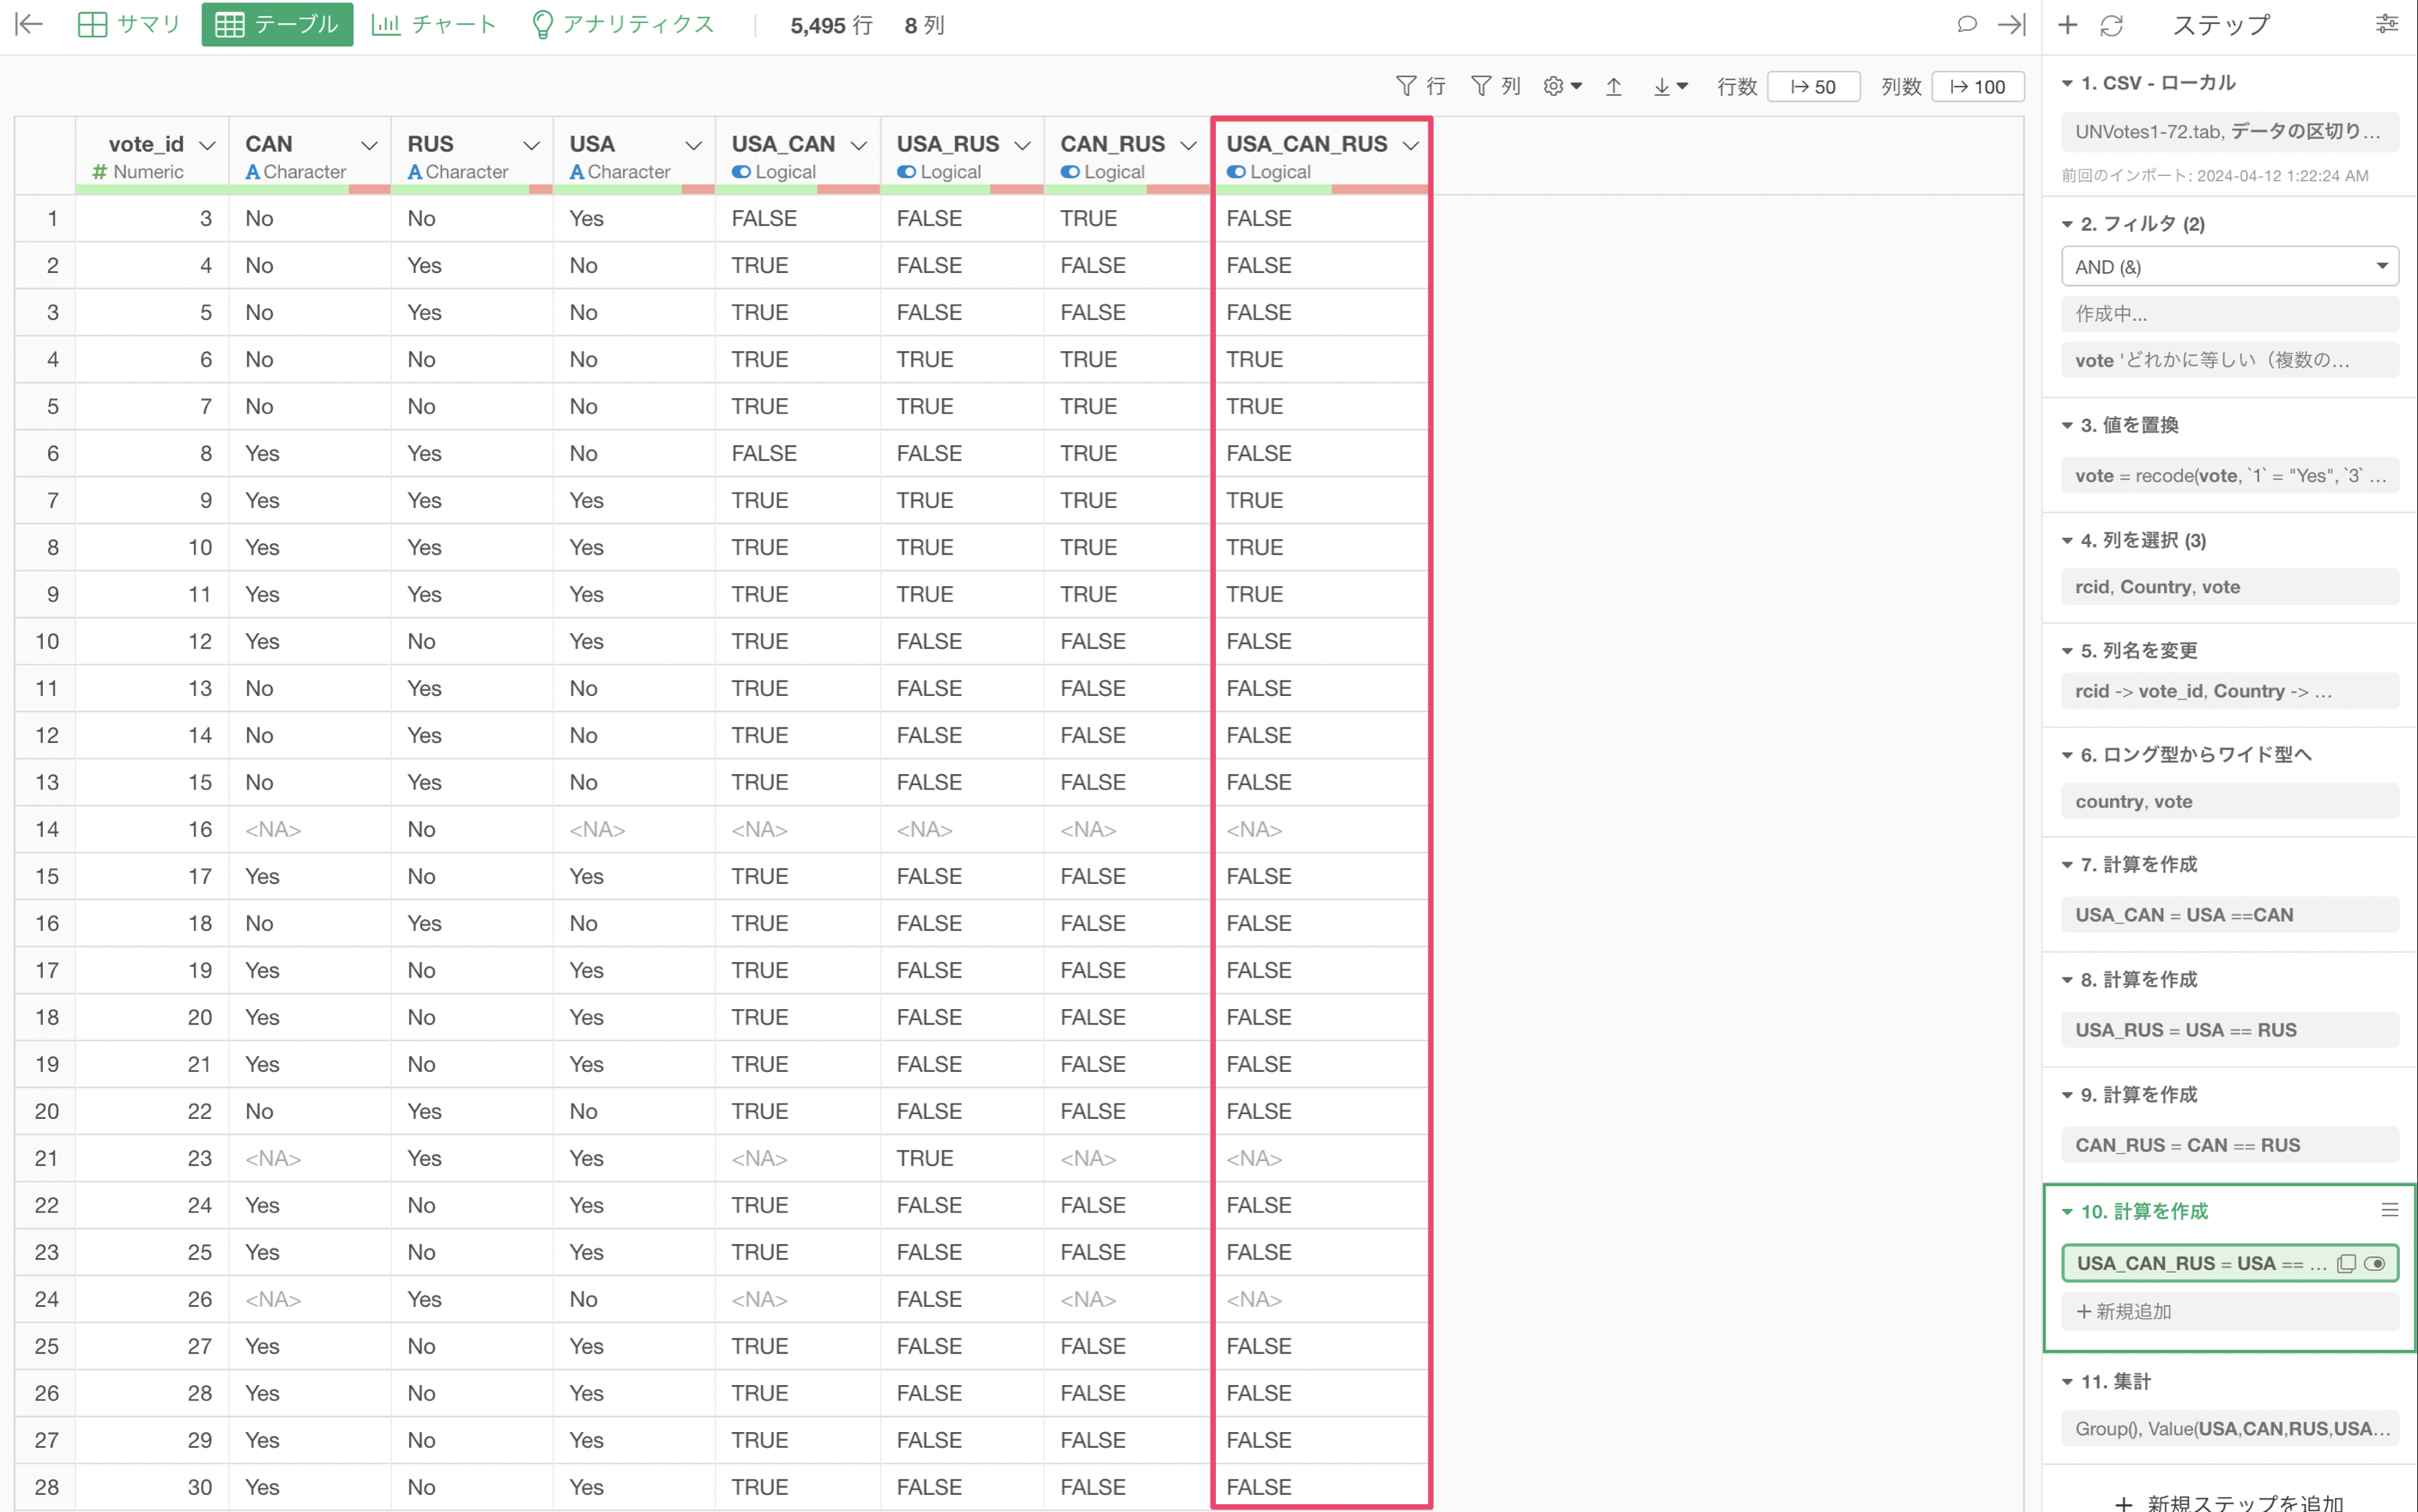2418x1512 pixels.
Task: Click the 5,495 行 row count
Action: [831, 26]
